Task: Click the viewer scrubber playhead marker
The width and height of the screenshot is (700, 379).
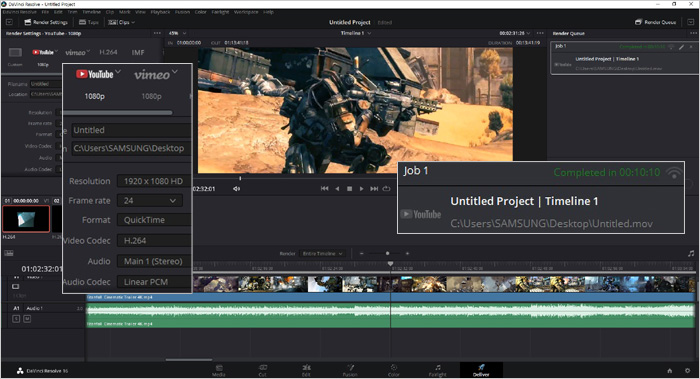Action: [x=240, y=178]
